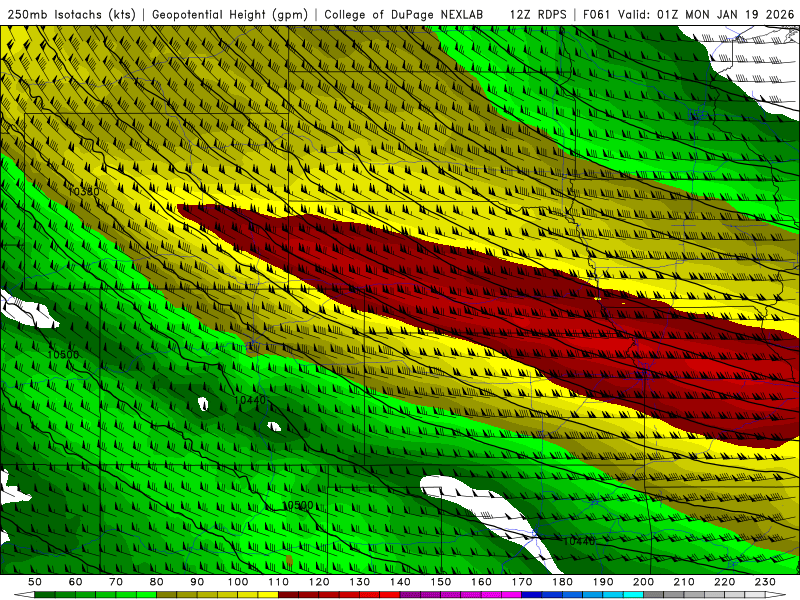This screenshot has height=600, width=800.
Task: Click the "Valid: 01Z MON JAN 19 2026" text
Action: coord(706,15)
